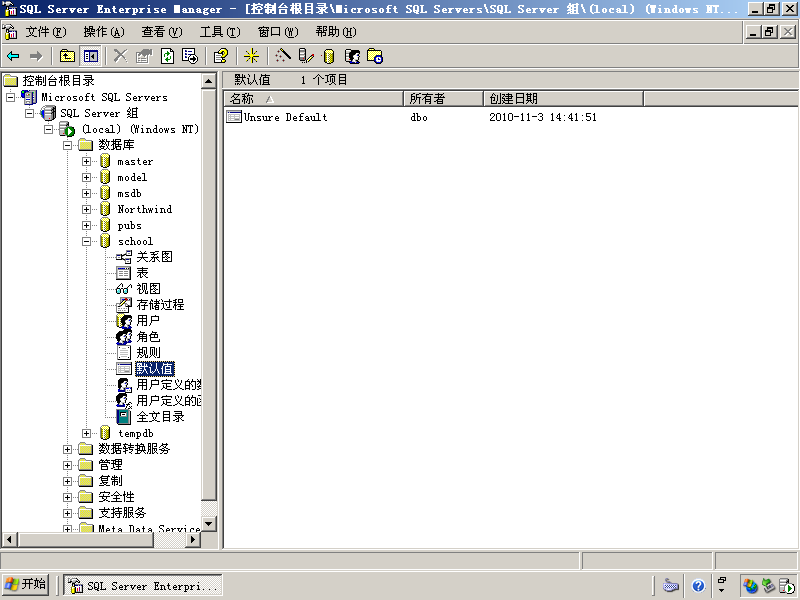Select the 规则 rules node

point(148,353)
